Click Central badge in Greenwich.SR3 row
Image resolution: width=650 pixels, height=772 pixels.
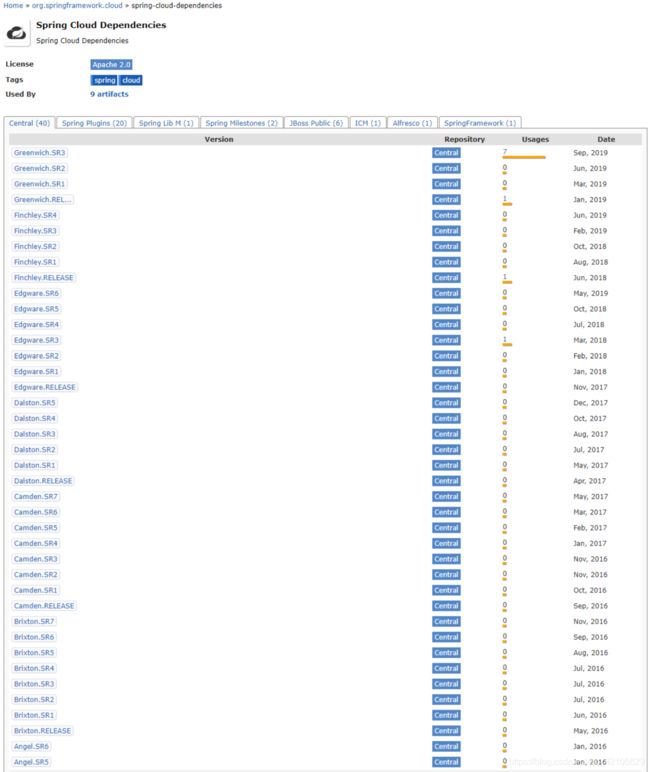pos(446,153)
